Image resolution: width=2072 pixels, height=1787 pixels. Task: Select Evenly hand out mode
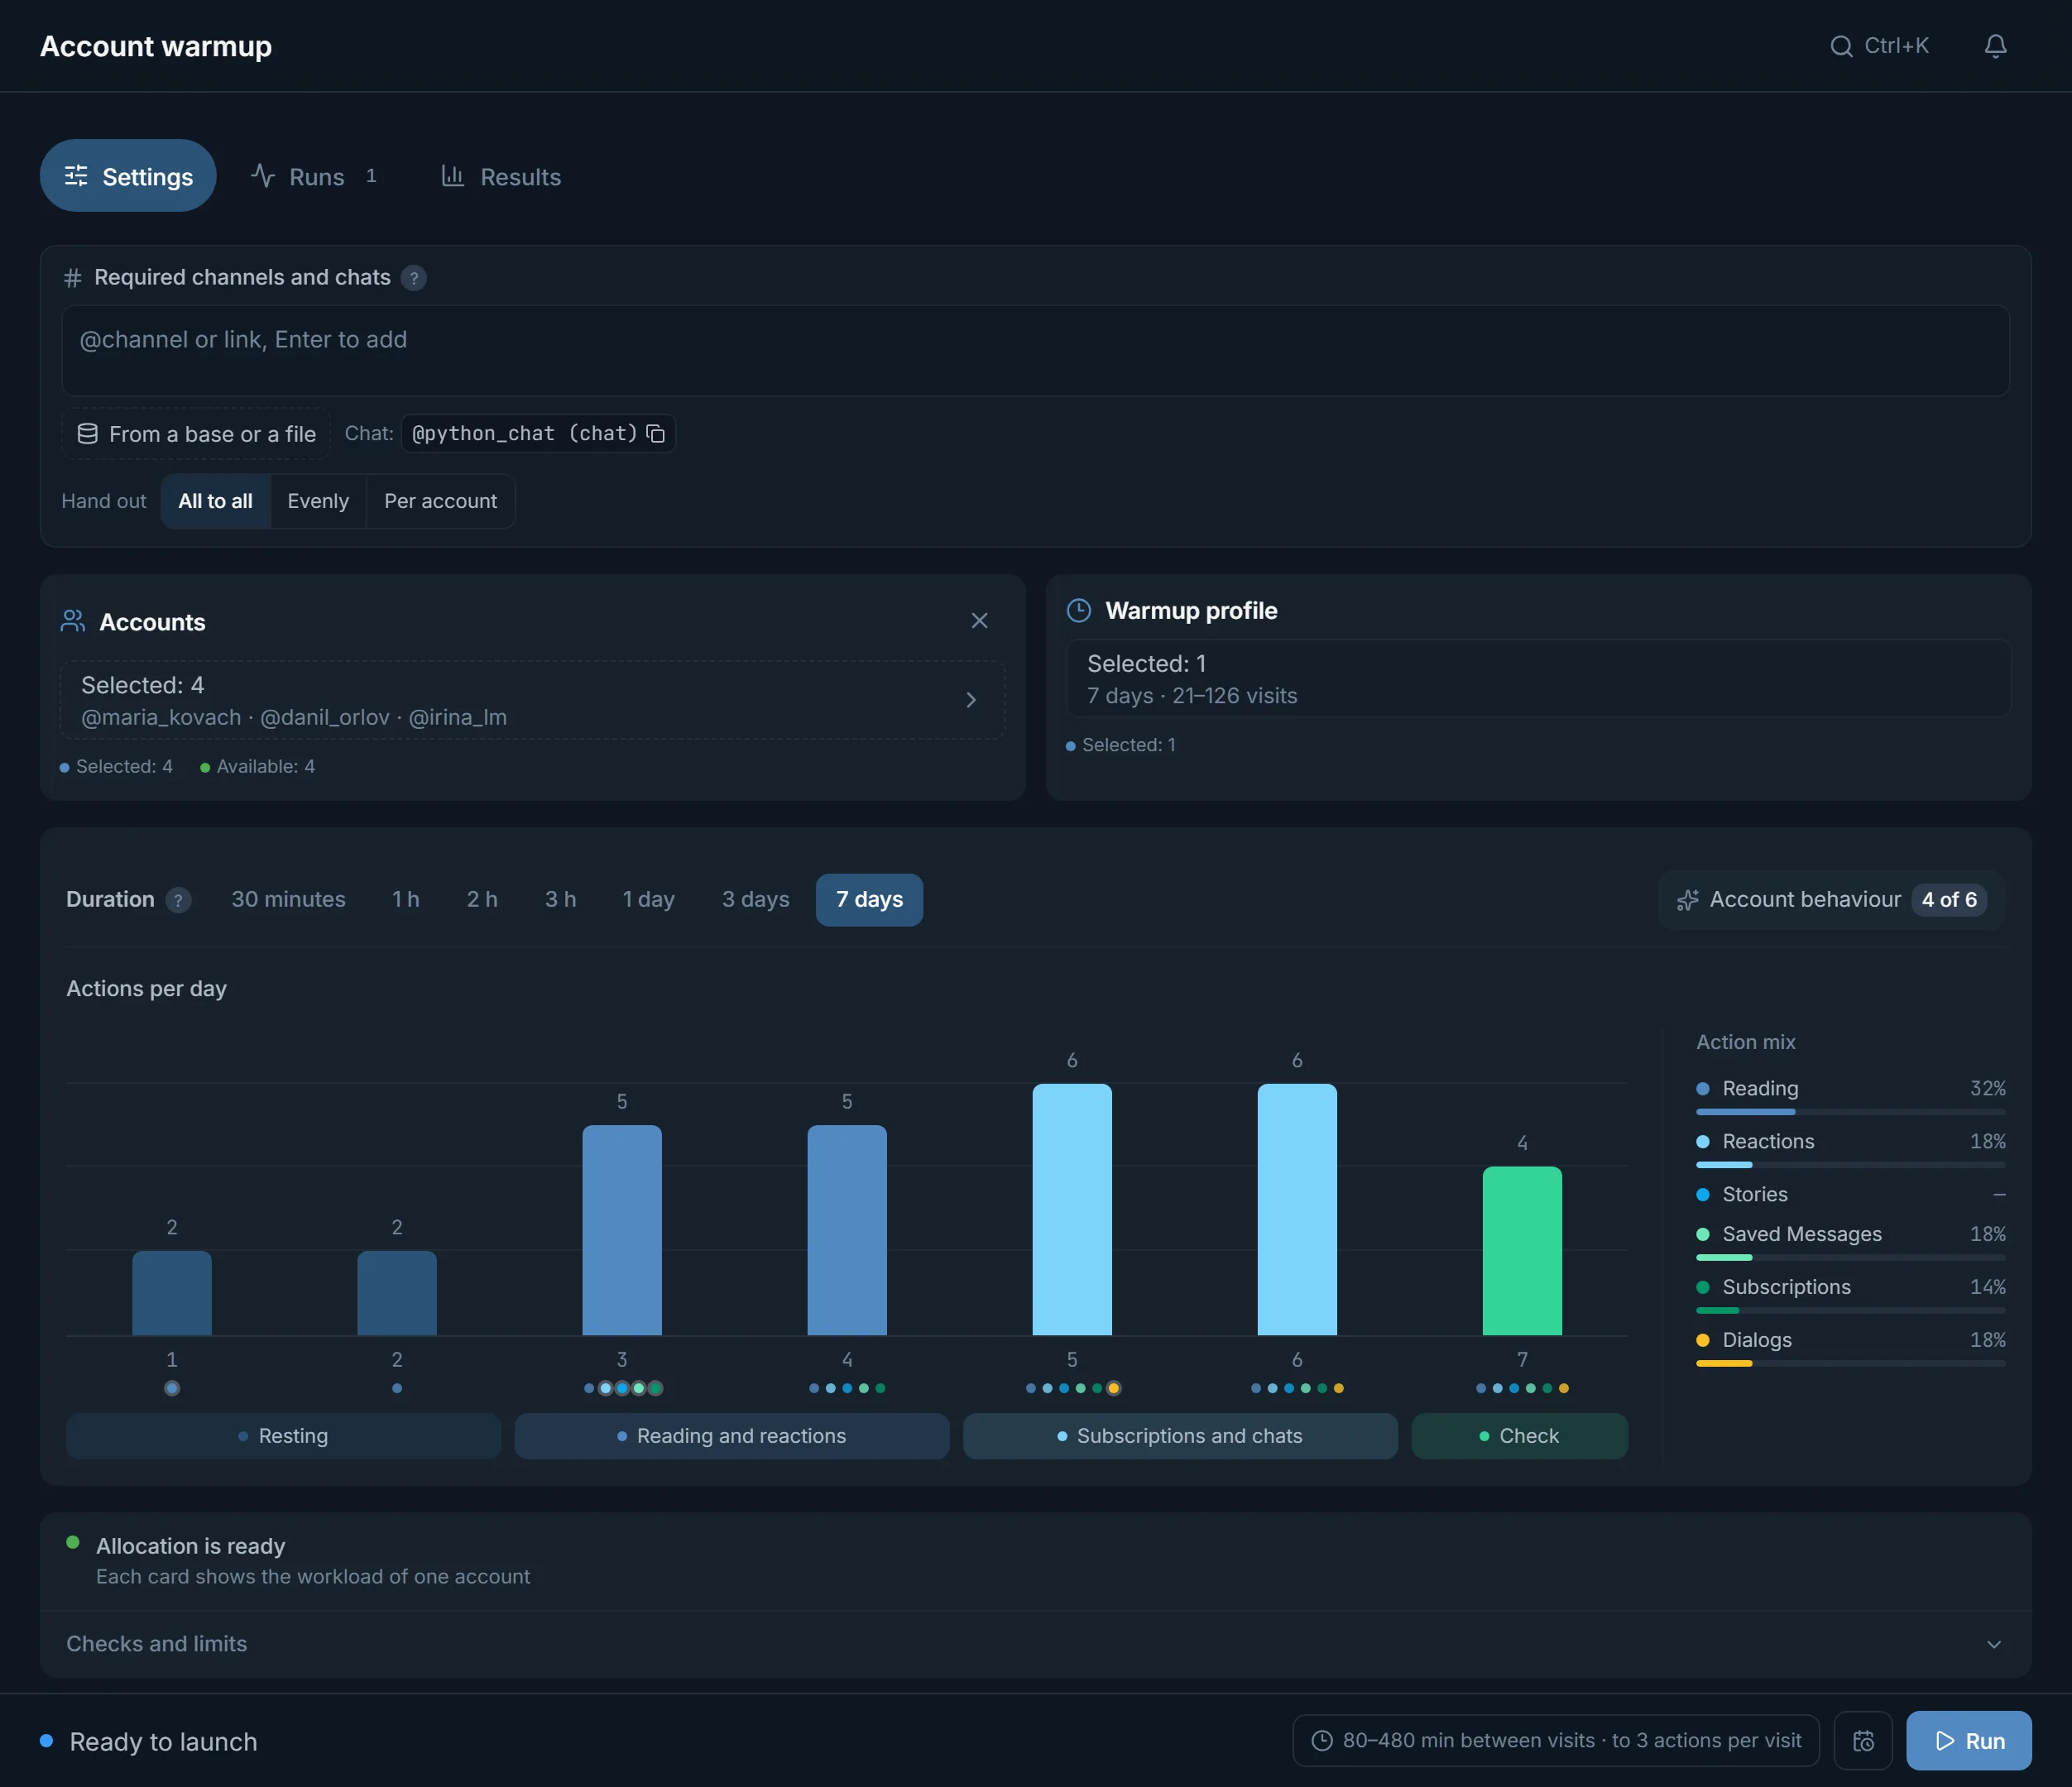click(x=318, y=501)
